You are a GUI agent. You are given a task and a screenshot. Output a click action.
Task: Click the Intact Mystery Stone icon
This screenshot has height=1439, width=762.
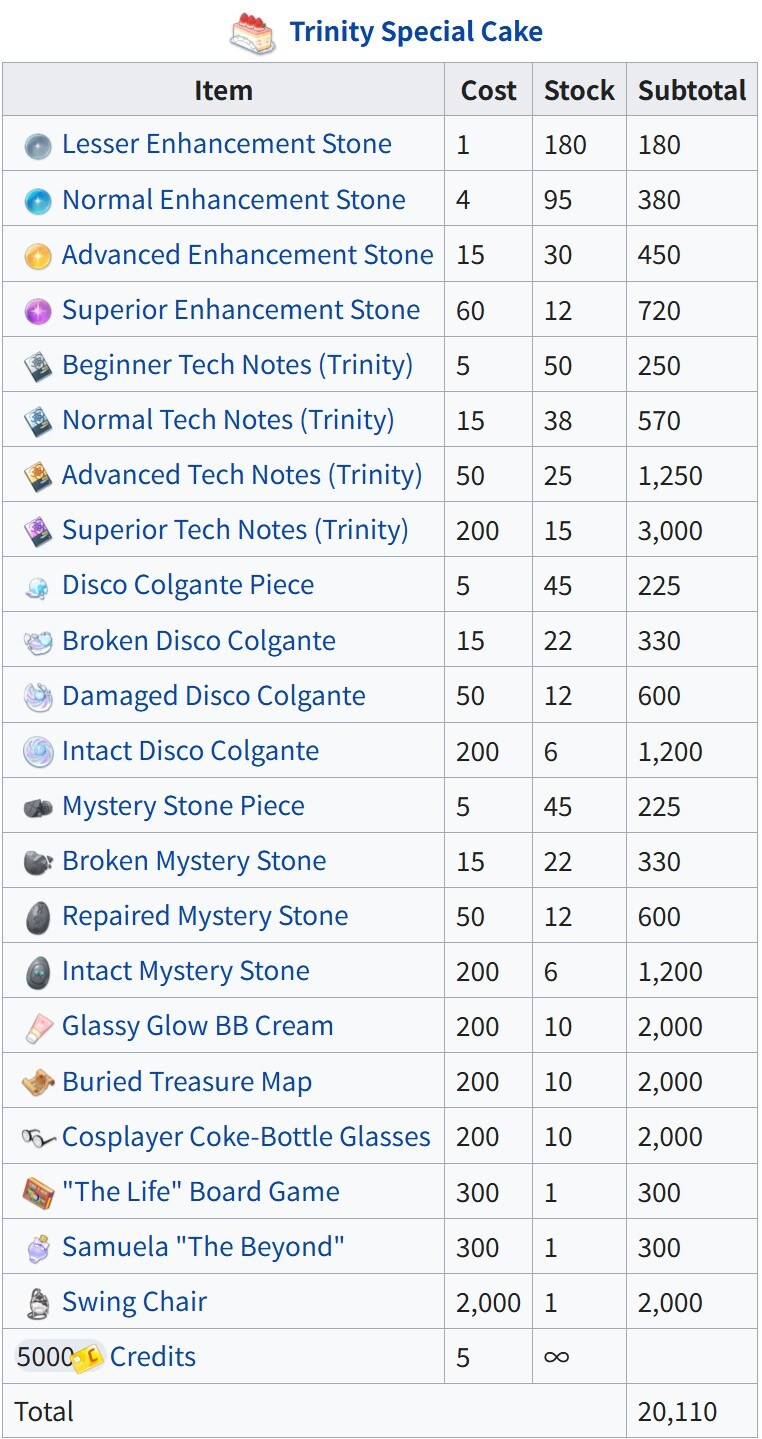pyautogui.click(x=38, y=971)
